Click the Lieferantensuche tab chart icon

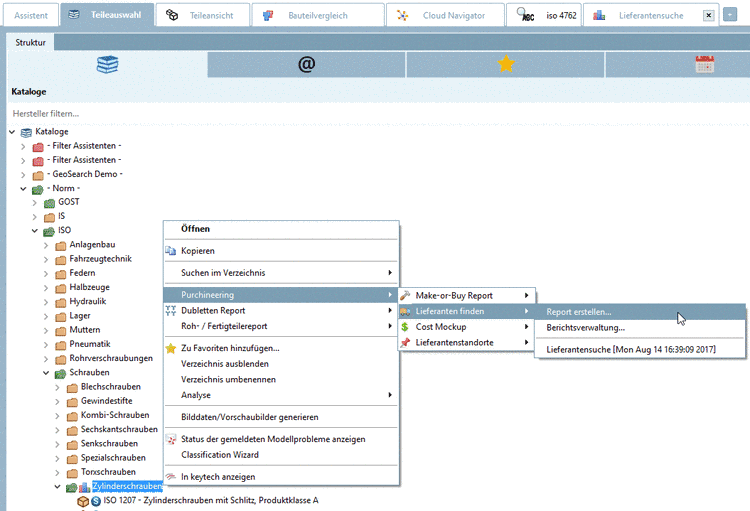(x=599, y=15)
